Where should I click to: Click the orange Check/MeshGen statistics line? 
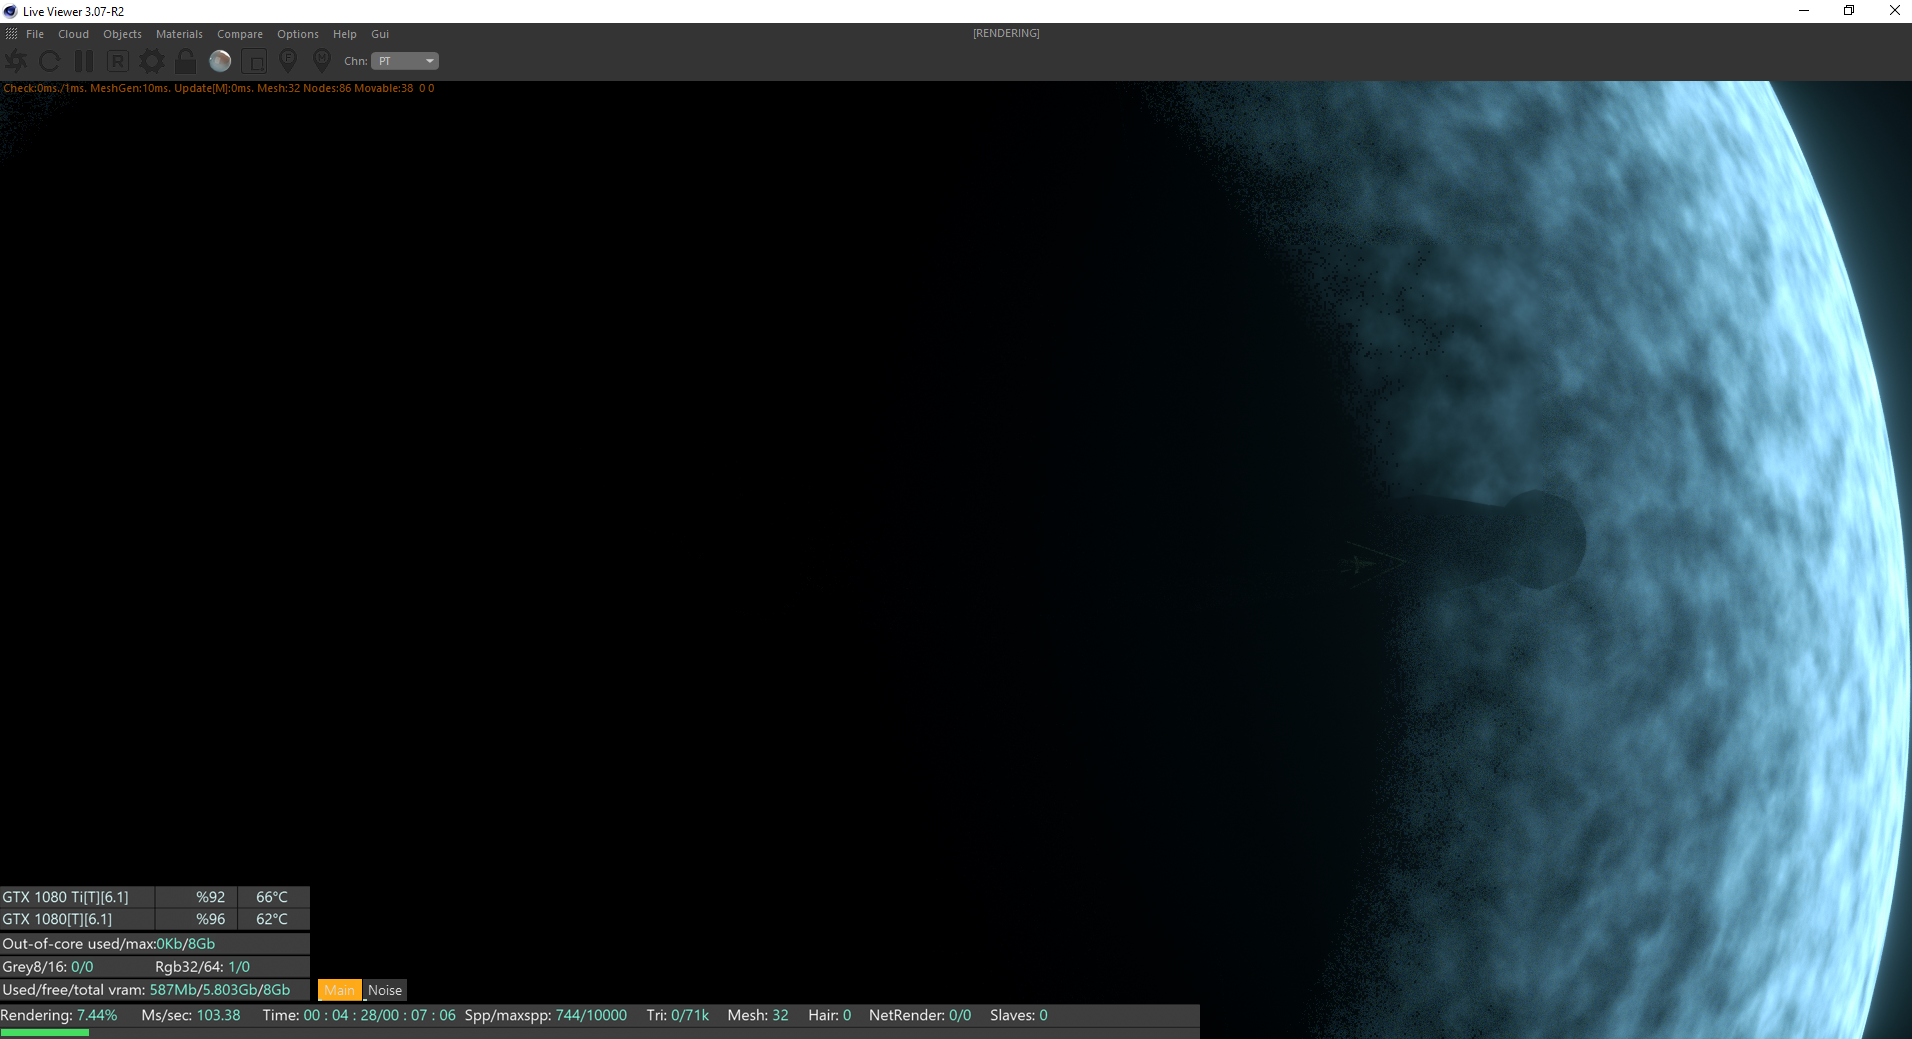[219, 88]
